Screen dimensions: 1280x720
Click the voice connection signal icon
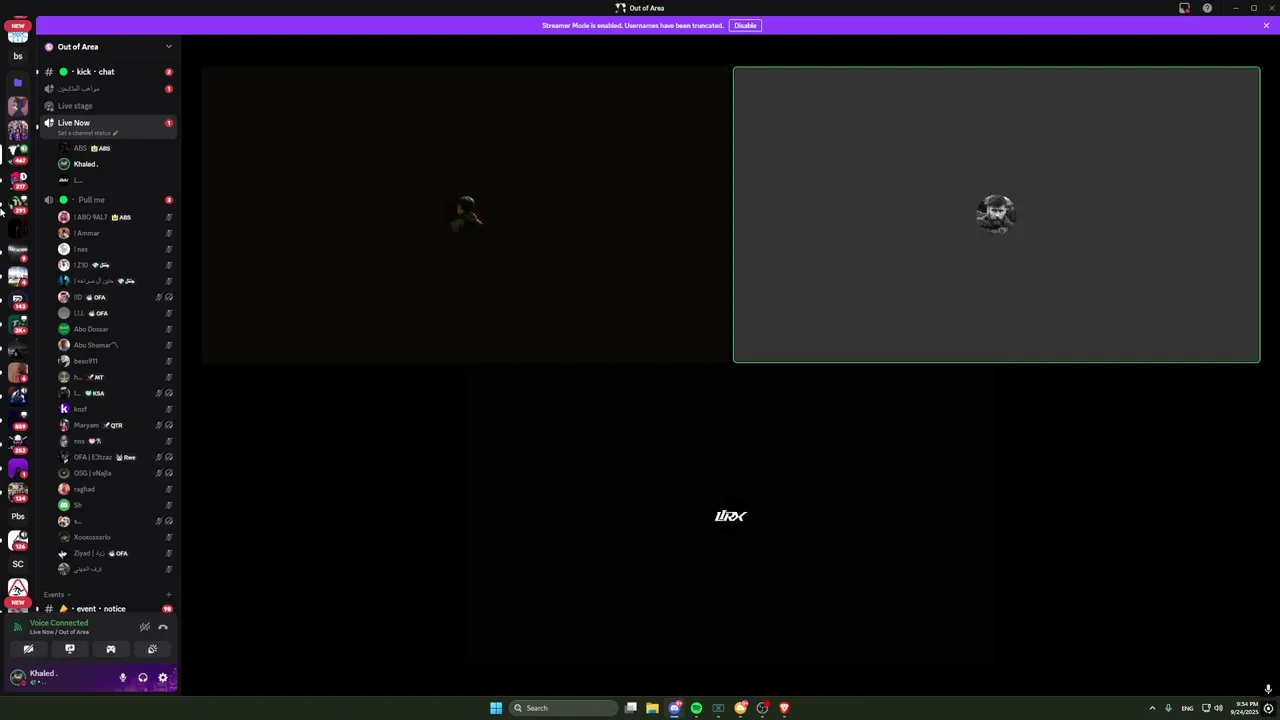[x=17, y=627]
